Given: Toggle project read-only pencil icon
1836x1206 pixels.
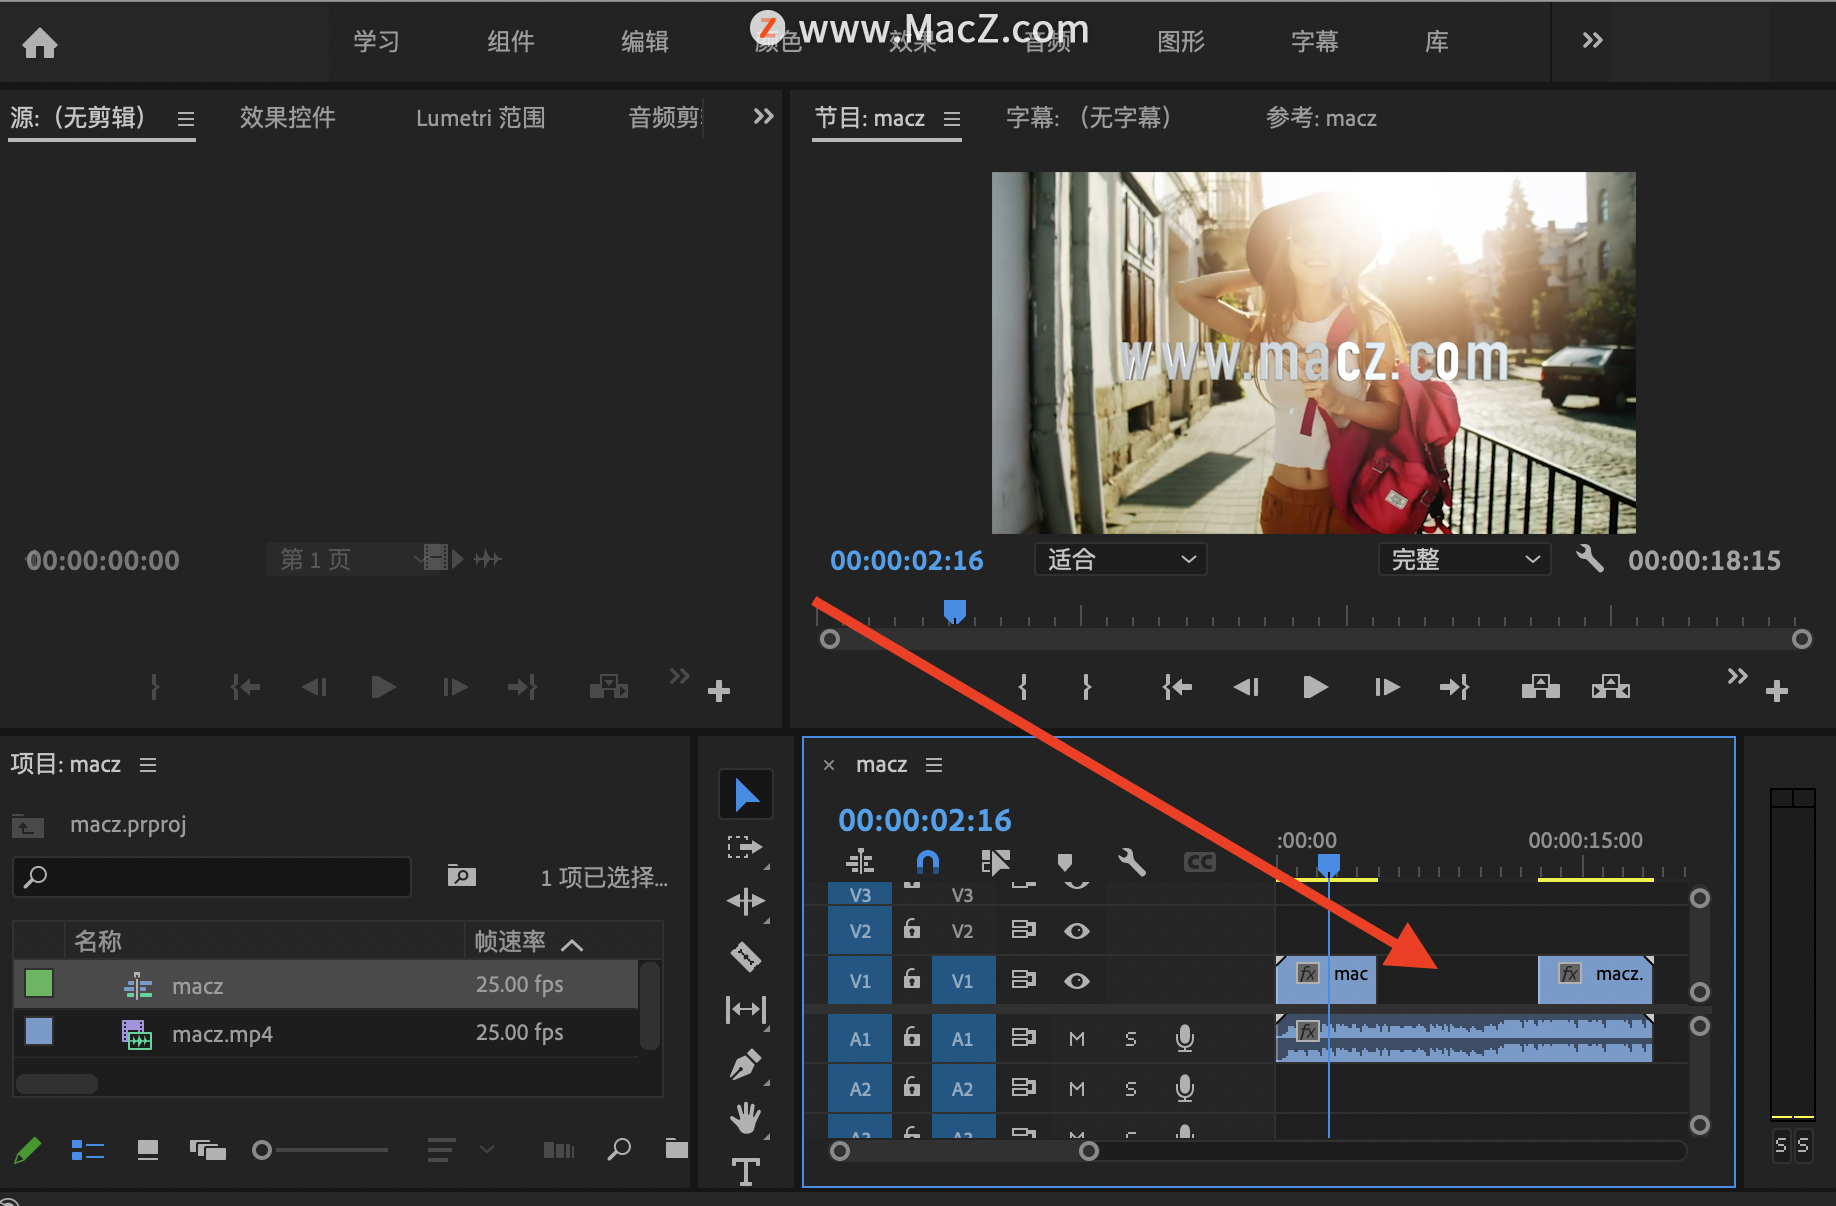Looking at the screenshot, I should click(x=28, y=1150).
